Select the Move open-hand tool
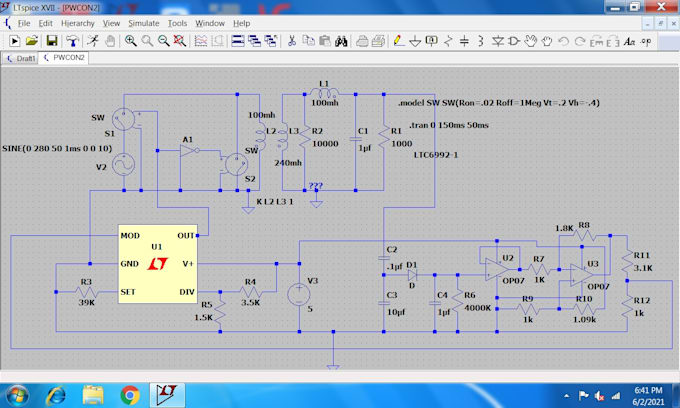This screenshot has width=680, height=408. (530, 41)
